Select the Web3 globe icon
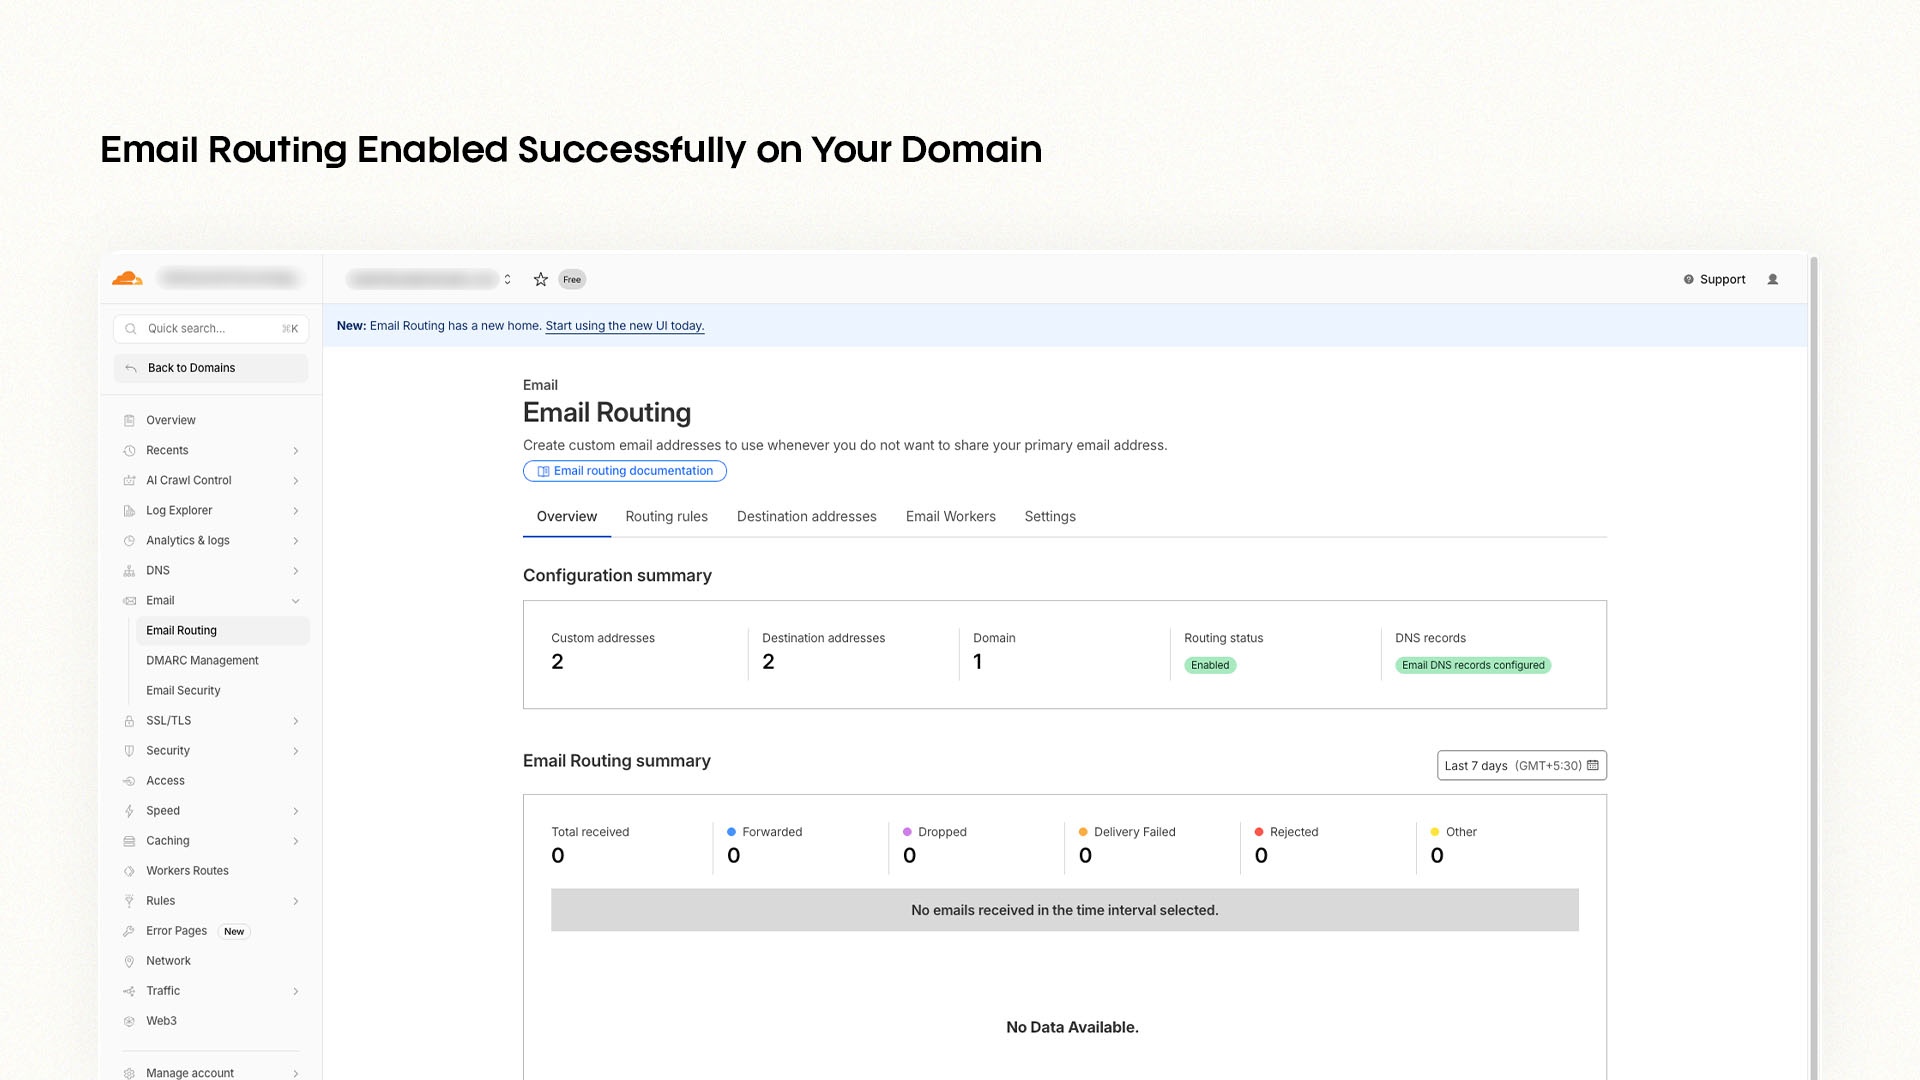This screenshot has height=1080, width=1920. coord(130,1020)
